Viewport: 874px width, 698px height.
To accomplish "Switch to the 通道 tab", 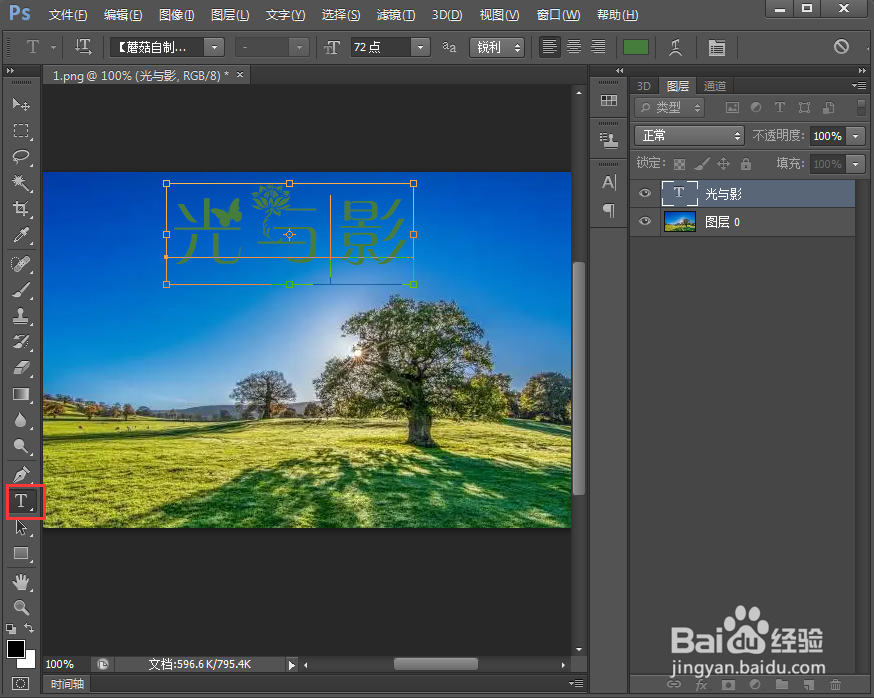I will point(715,86).
